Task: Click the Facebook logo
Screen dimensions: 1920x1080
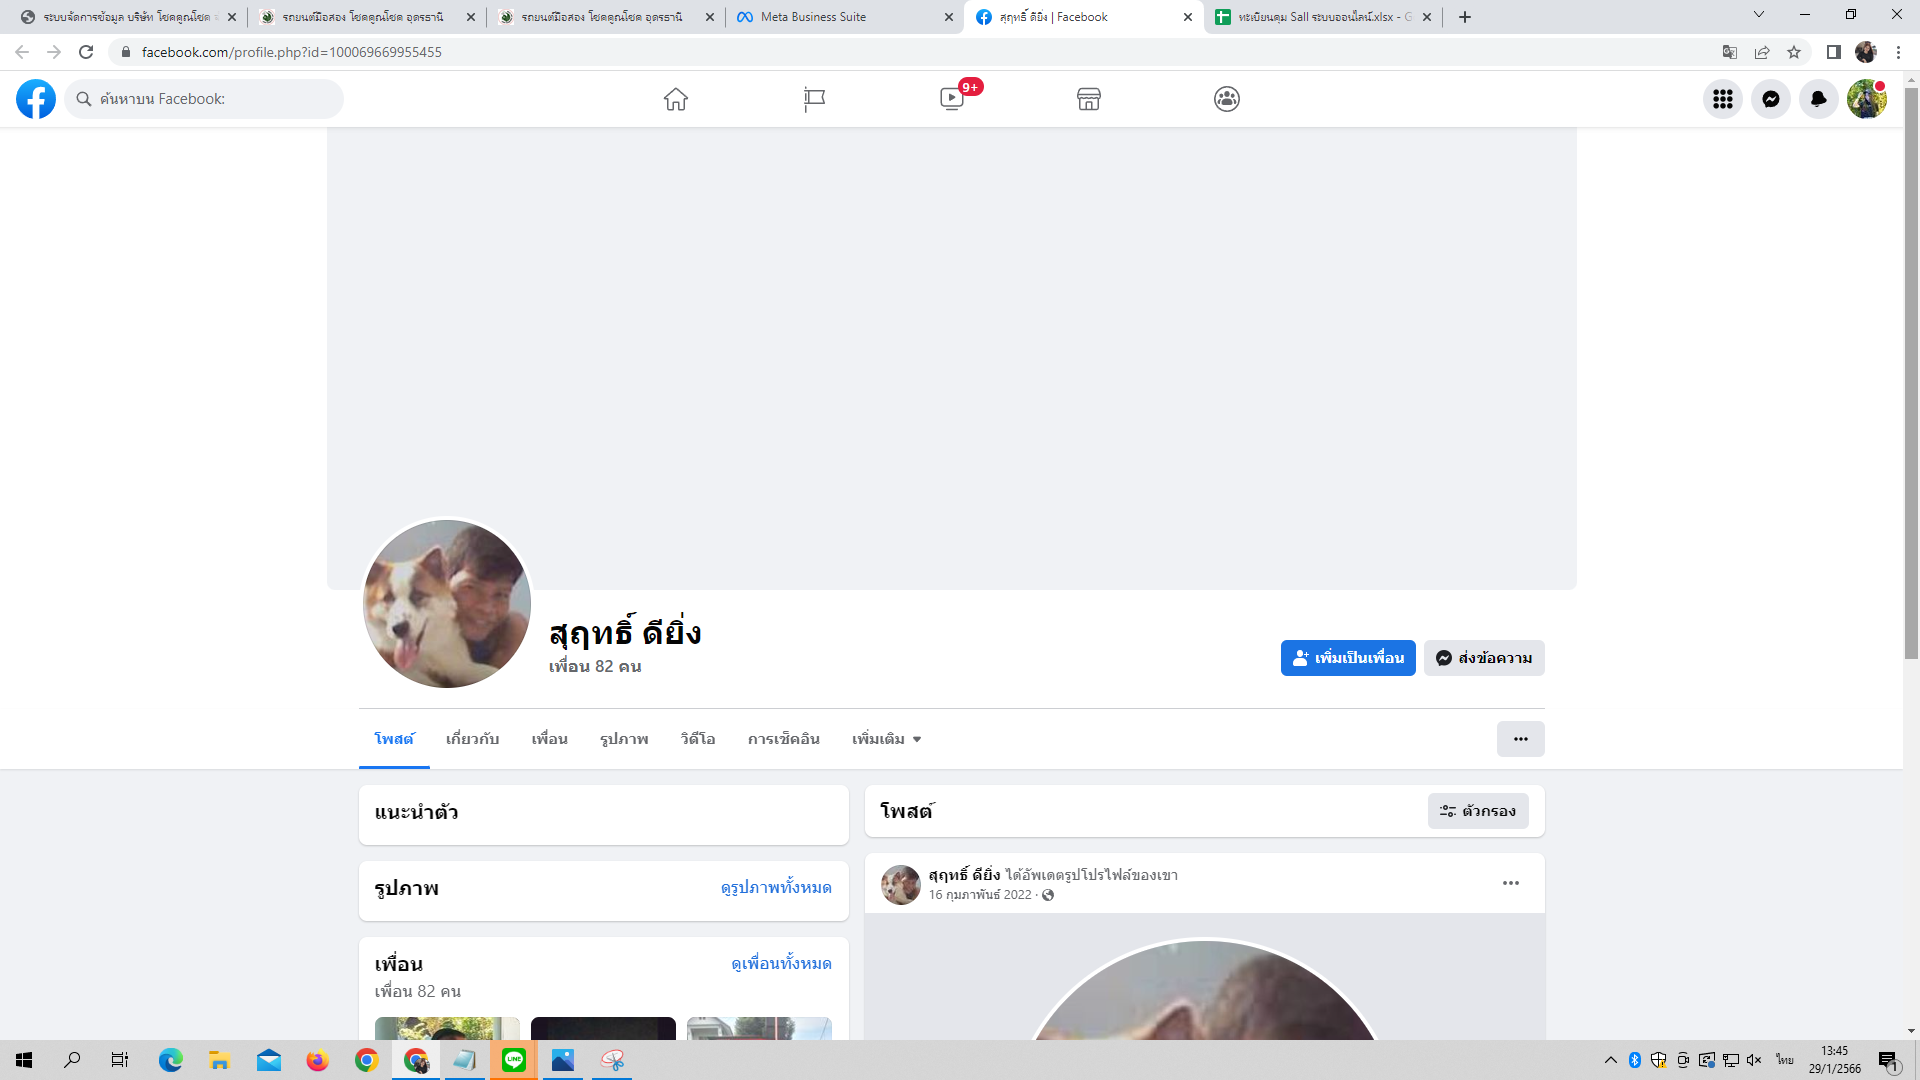Action: coord(36,99)
